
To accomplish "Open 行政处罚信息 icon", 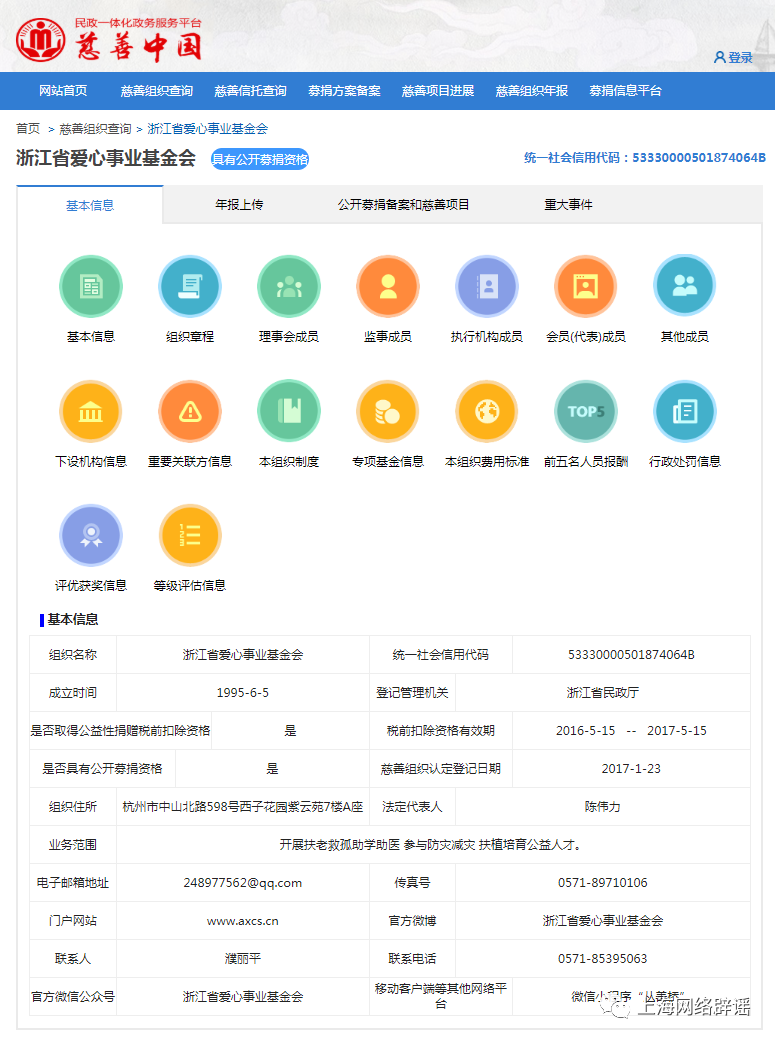I will [684, 411].
